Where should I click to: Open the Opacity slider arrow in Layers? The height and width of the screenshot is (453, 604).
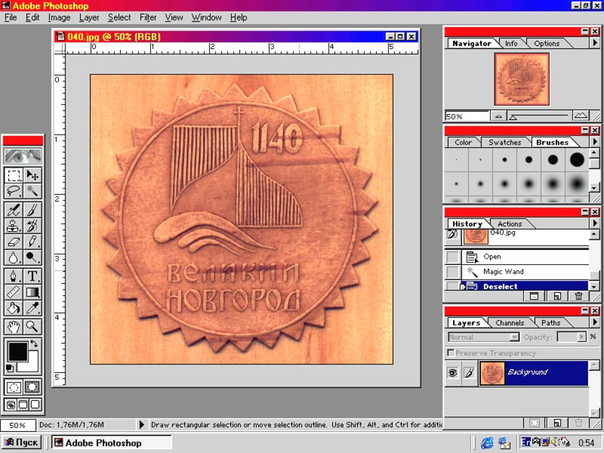(x=582, y=337)
